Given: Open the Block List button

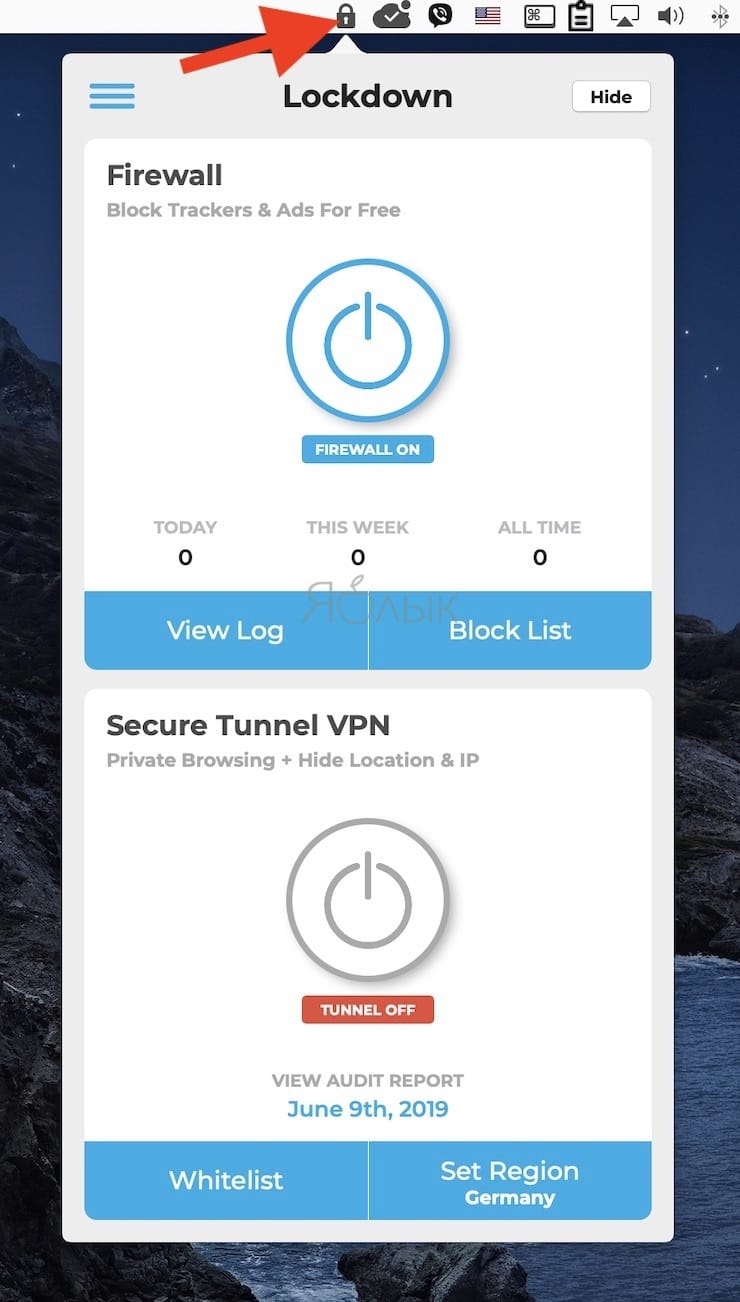Looking at the screenshot, I should 510,630.
